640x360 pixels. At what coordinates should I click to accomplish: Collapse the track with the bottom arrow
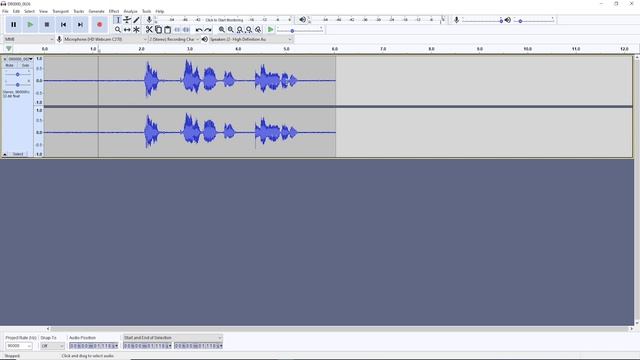pos(5,154)
